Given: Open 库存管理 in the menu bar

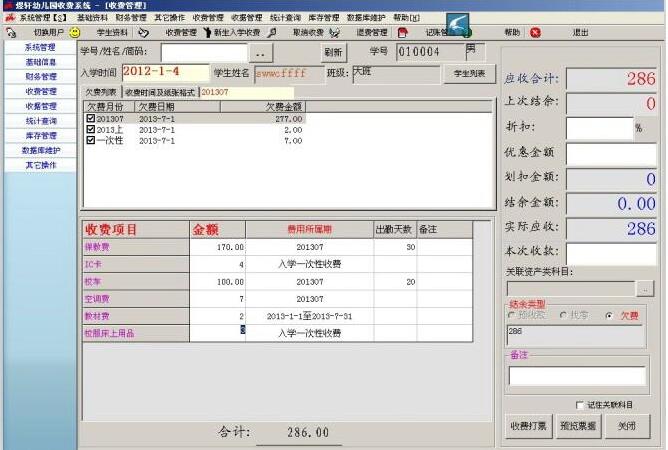Looking at the screenshot, I should click(324, 18).
